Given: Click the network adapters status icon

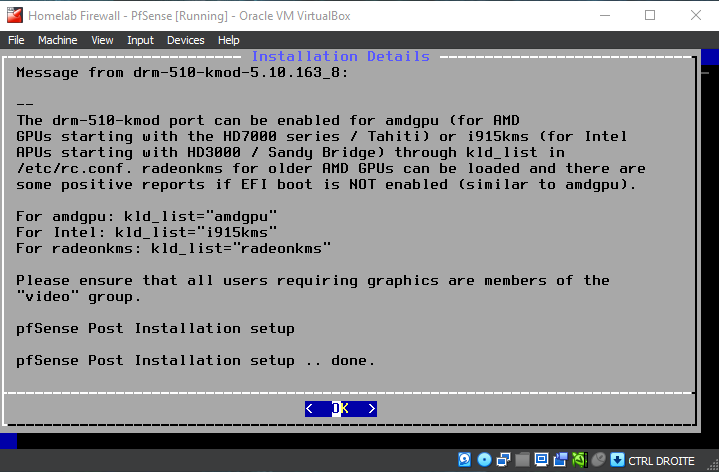Looking at the screenshot, I should (x=503, y=459).
